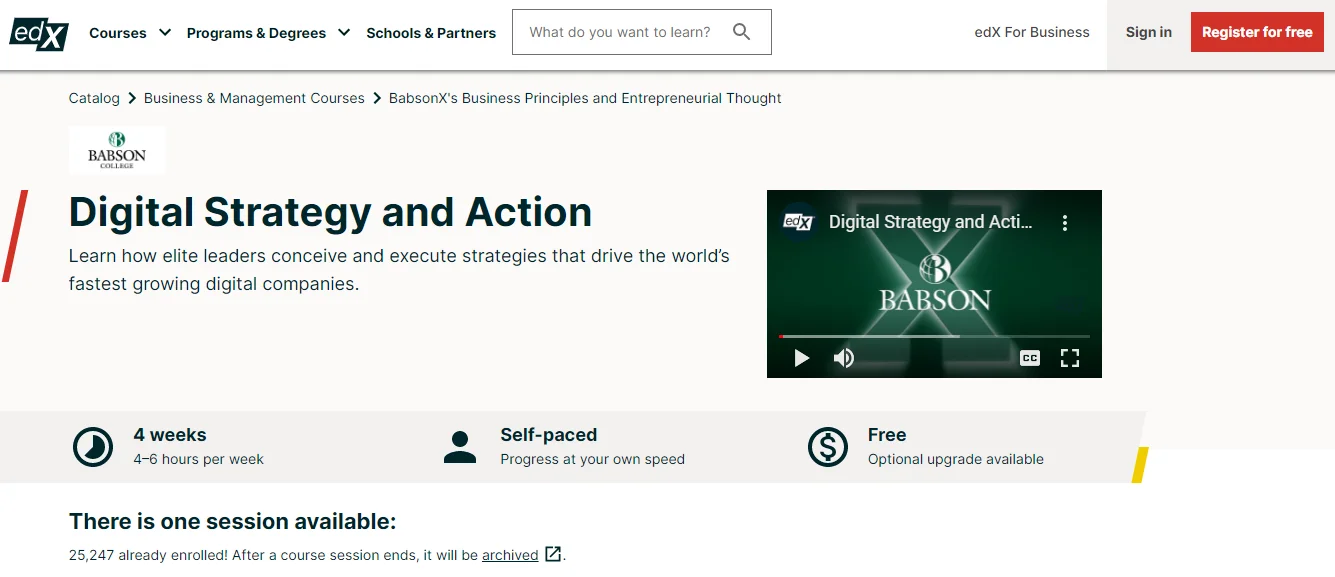
Task: Click the clock icon next to 4 weeks
Action: (x=93, y=447)
